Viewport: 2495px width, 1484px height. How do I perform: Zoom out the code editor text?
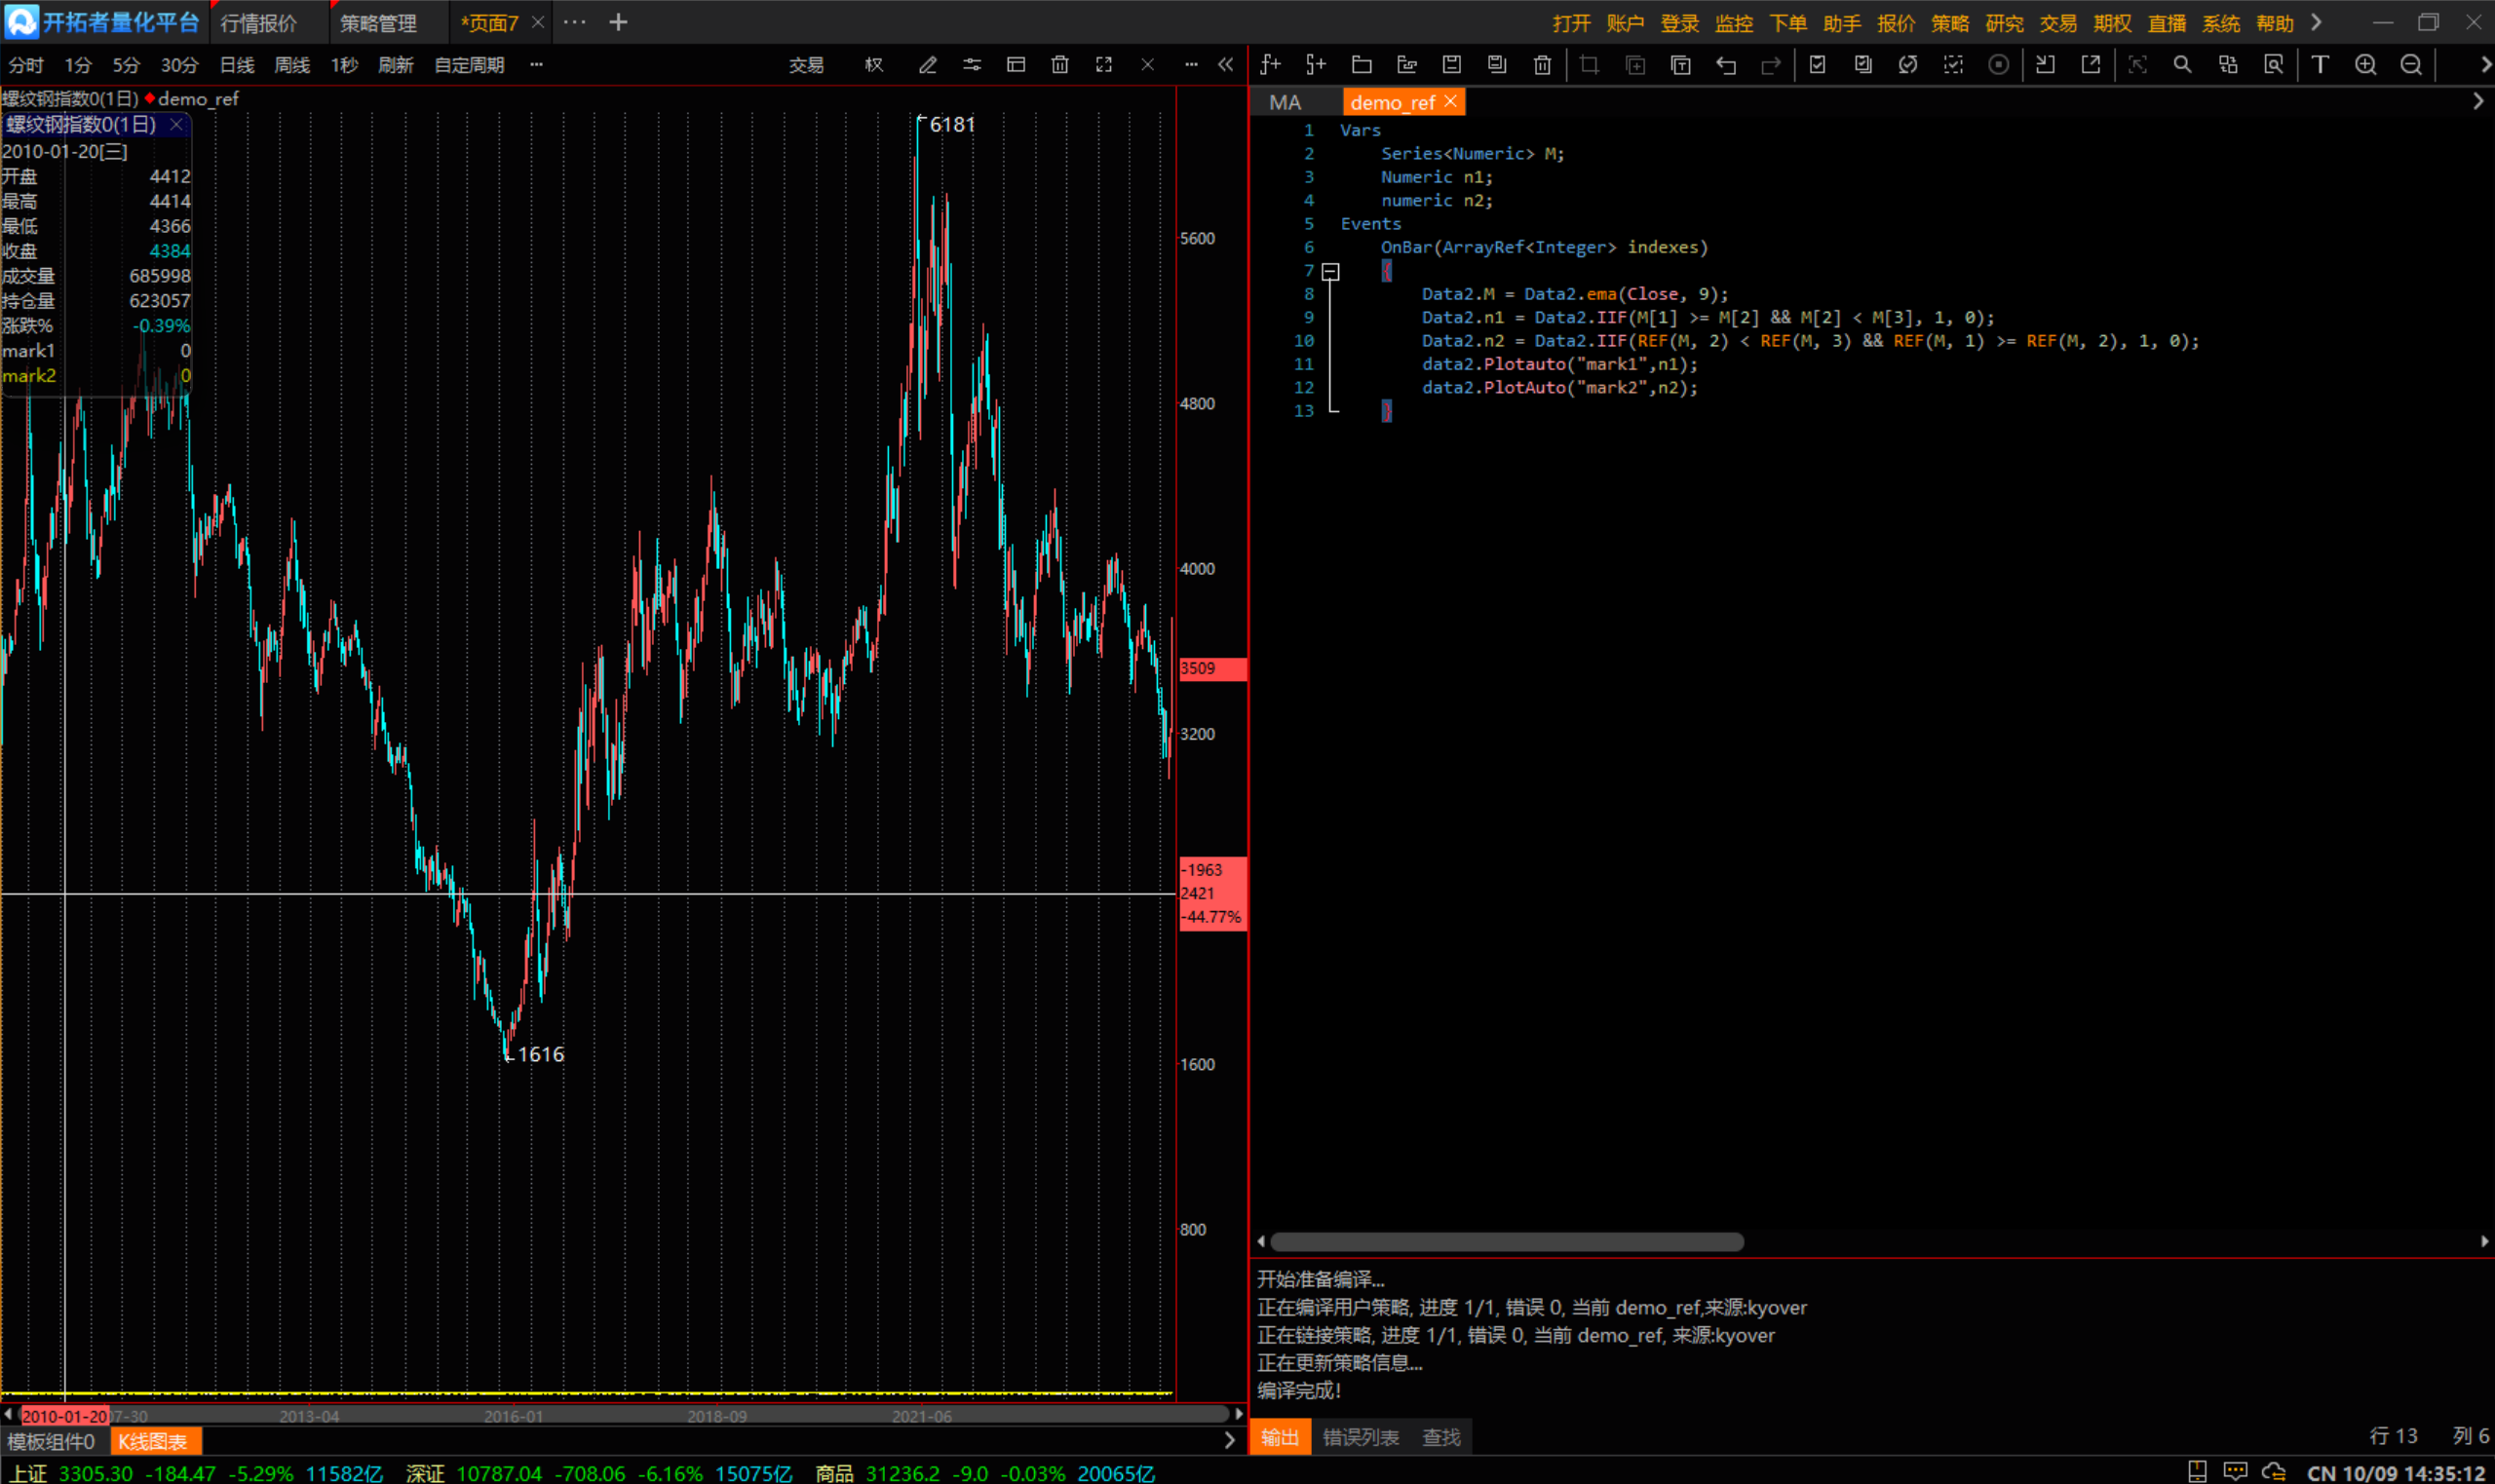(x=2412, y=65)
